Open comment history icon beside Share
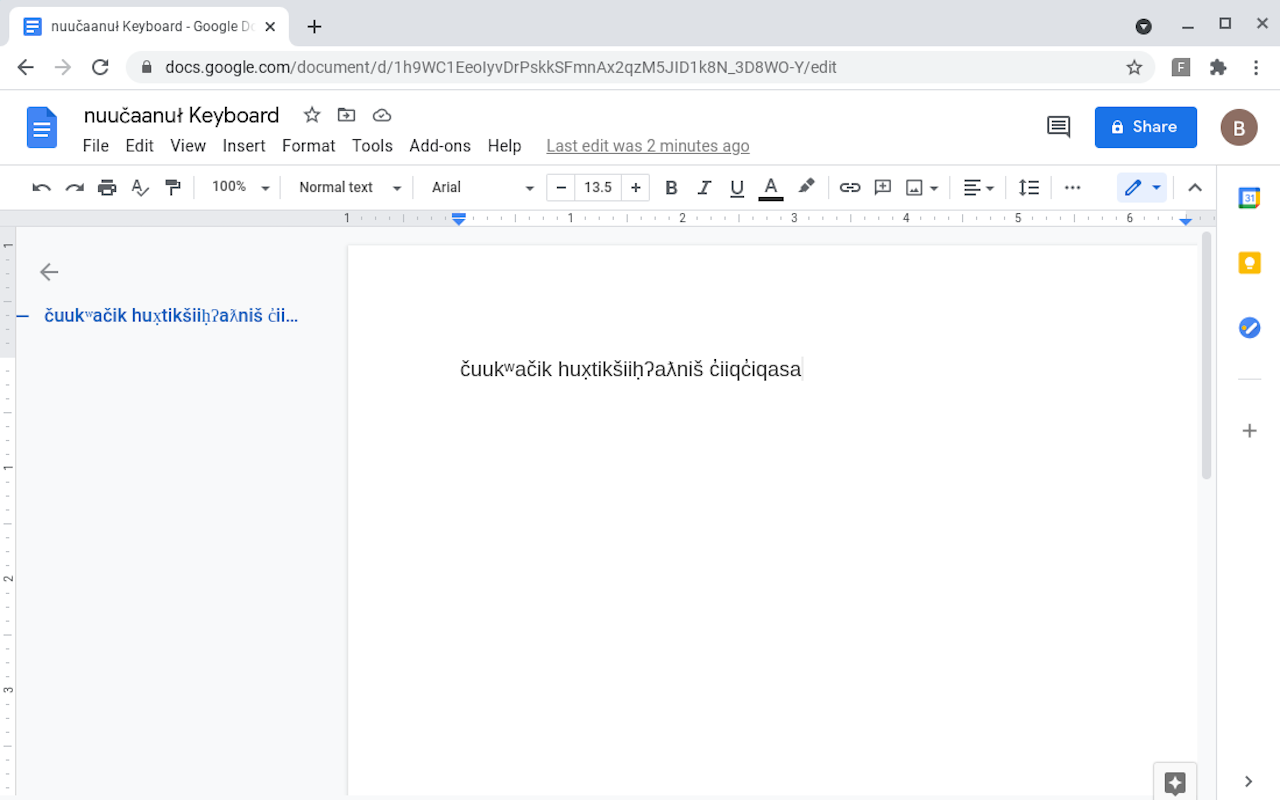1280x800 pixels. pyautogui.click(x=1058, y=127)
